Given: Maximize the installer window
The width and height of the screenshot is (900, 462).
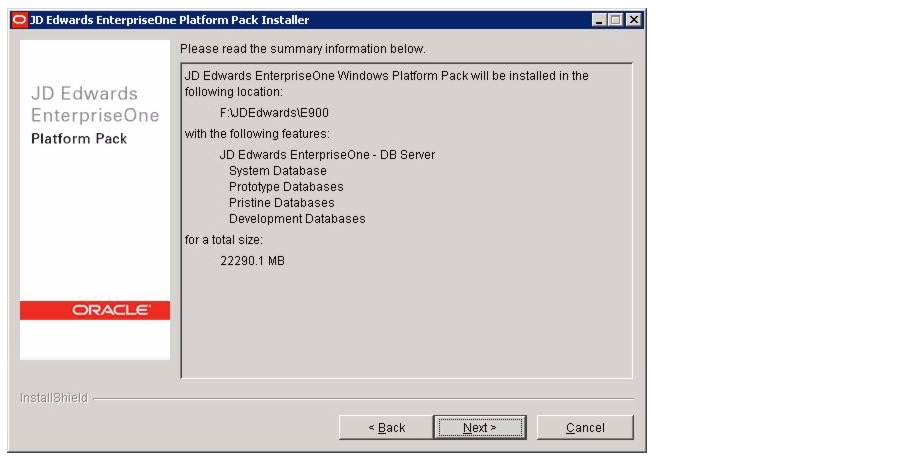Looking at the screenshot, I should tap(615, 20).
